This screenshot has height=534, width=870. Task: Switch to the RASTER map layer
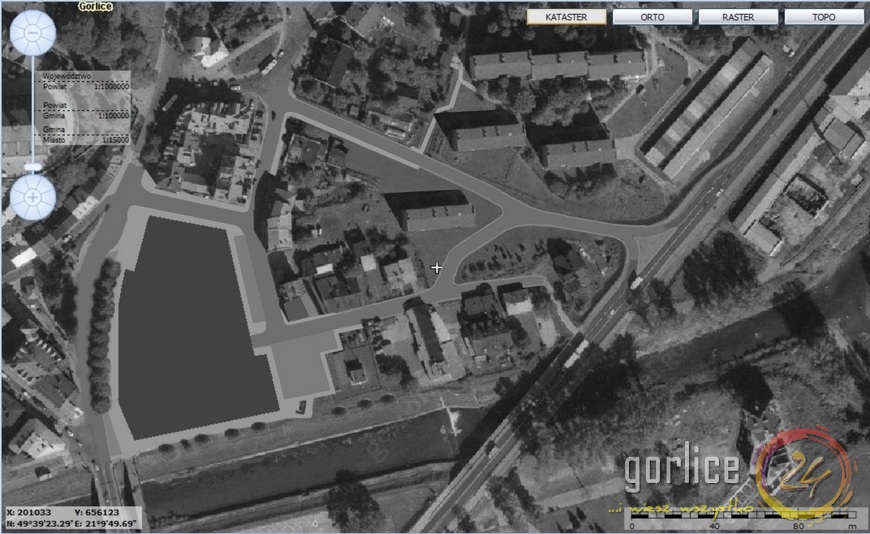(x=738, y=17)
